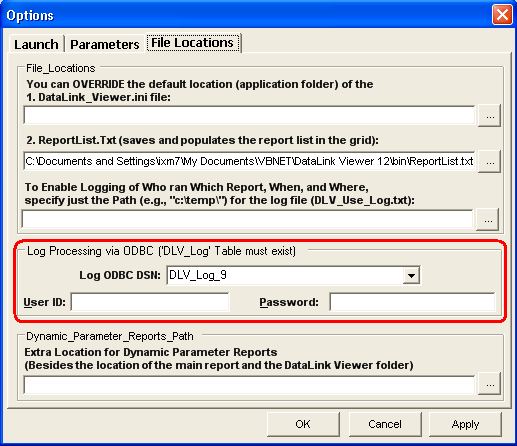Close the Options dialog window
Viewport: 517px width, 446px height.
tap(502, 15)
